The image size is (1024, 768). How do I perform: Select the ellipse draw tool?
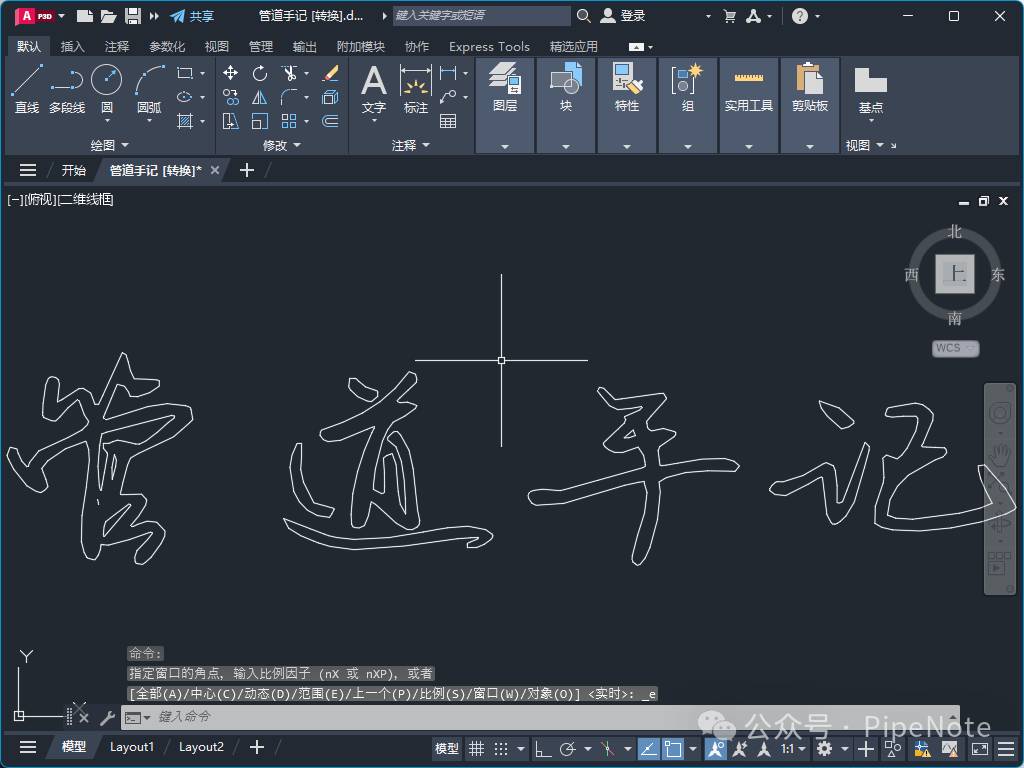[185, 97]
